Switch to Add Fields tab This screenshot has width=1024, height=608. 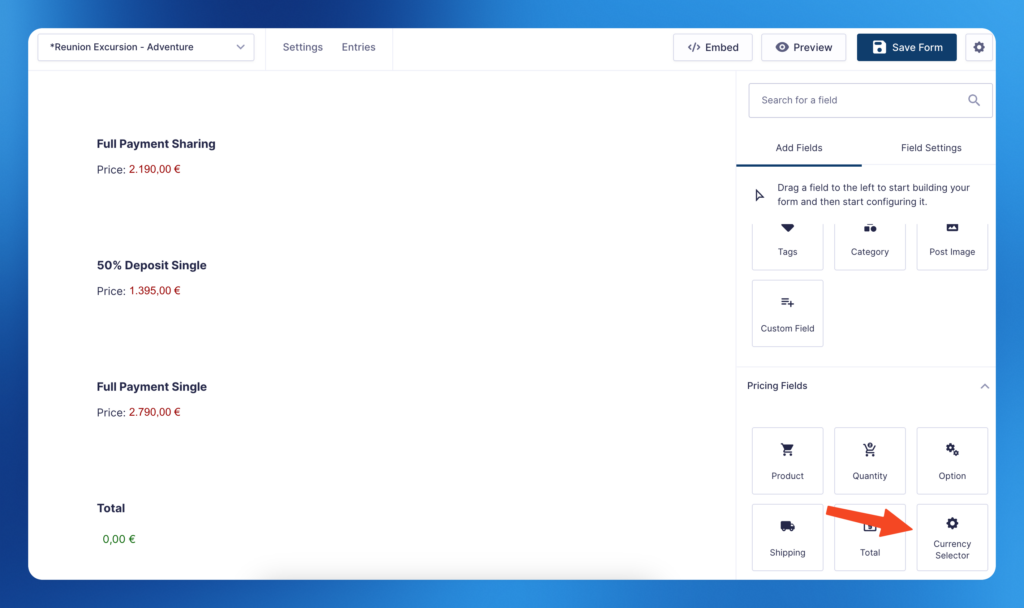[x=799, y=148]
